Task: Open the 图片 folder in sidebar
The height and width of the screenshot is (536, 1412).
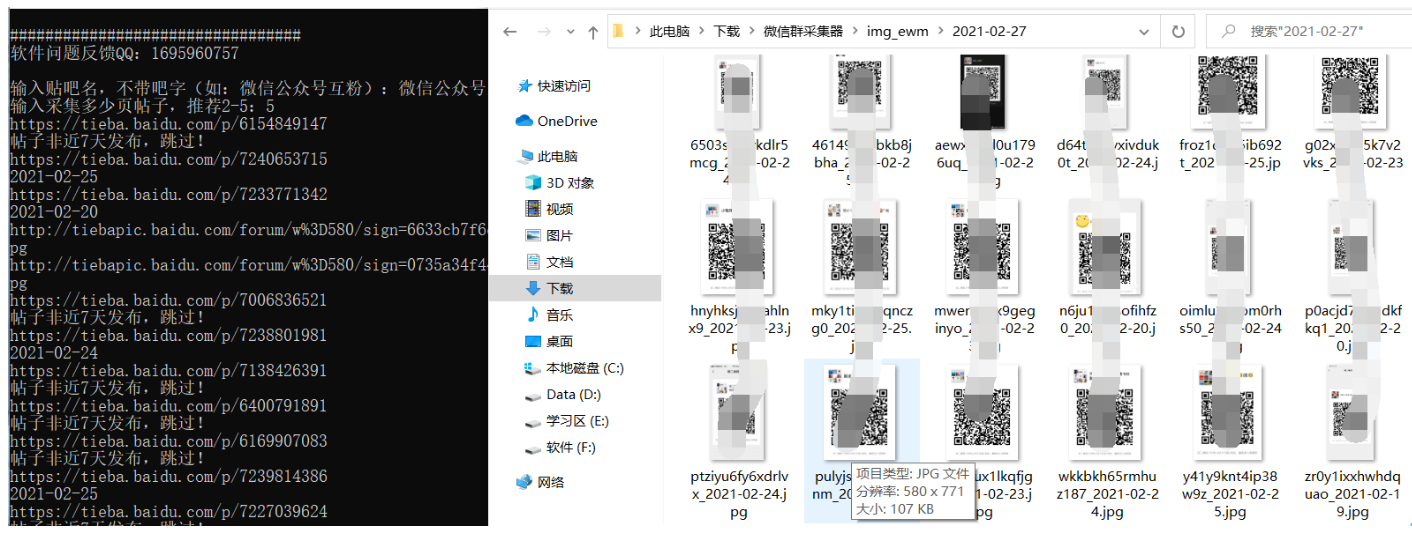Action: (x=559, y=235)
